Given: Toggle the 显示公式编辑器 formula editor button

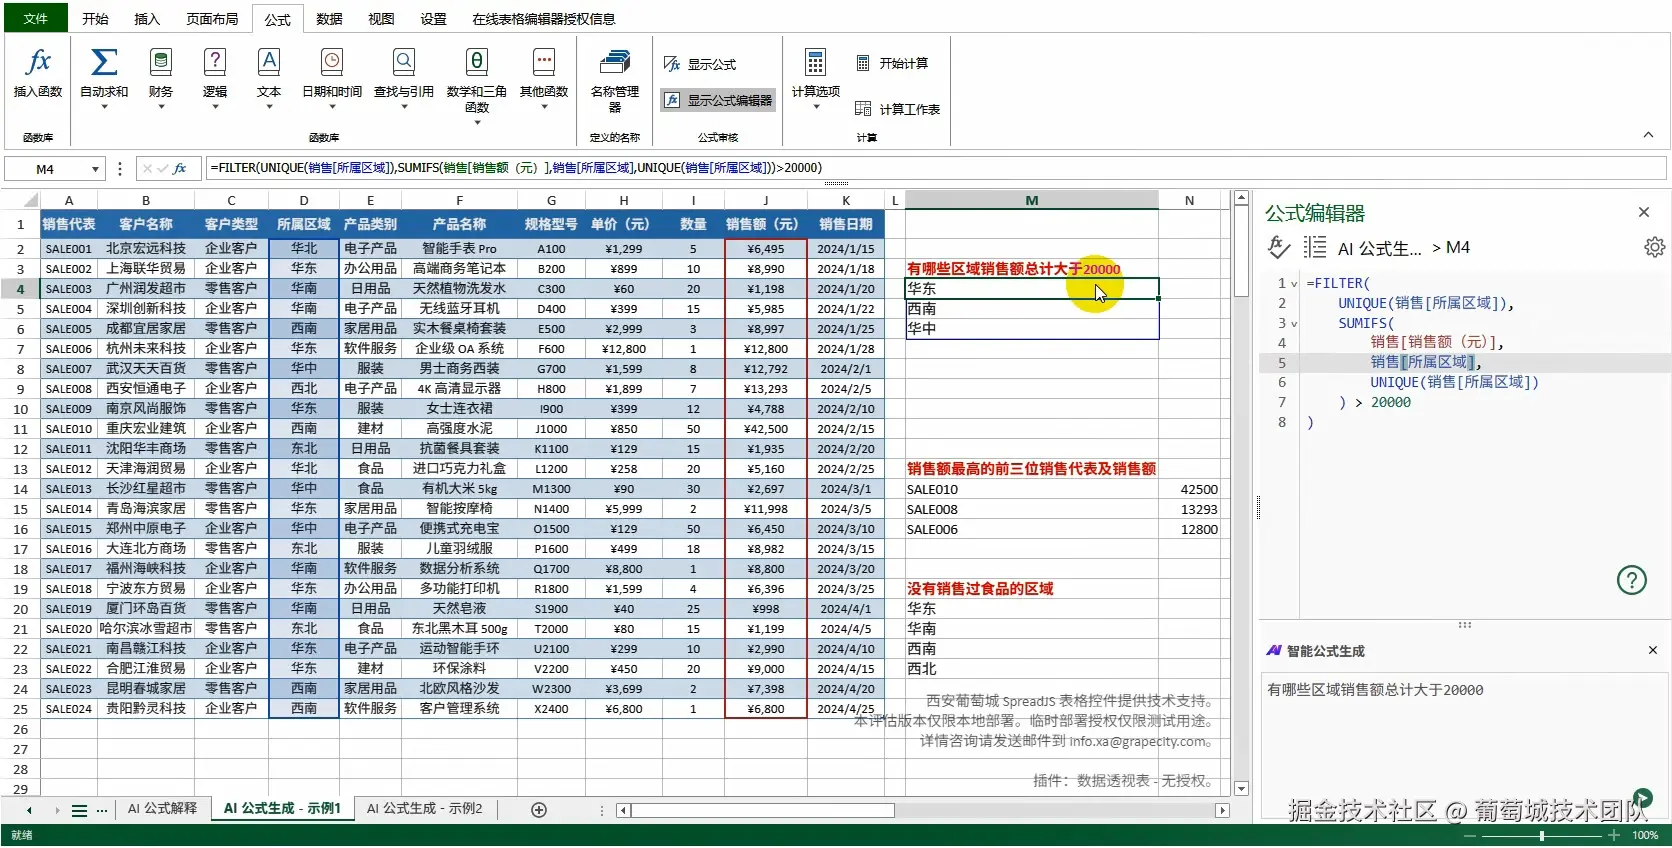Looking at the screenshot, I should (718, 100).
